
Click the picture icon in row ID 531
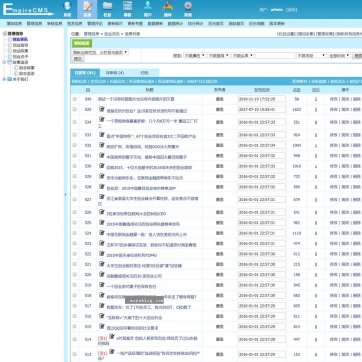coord(102,155)
